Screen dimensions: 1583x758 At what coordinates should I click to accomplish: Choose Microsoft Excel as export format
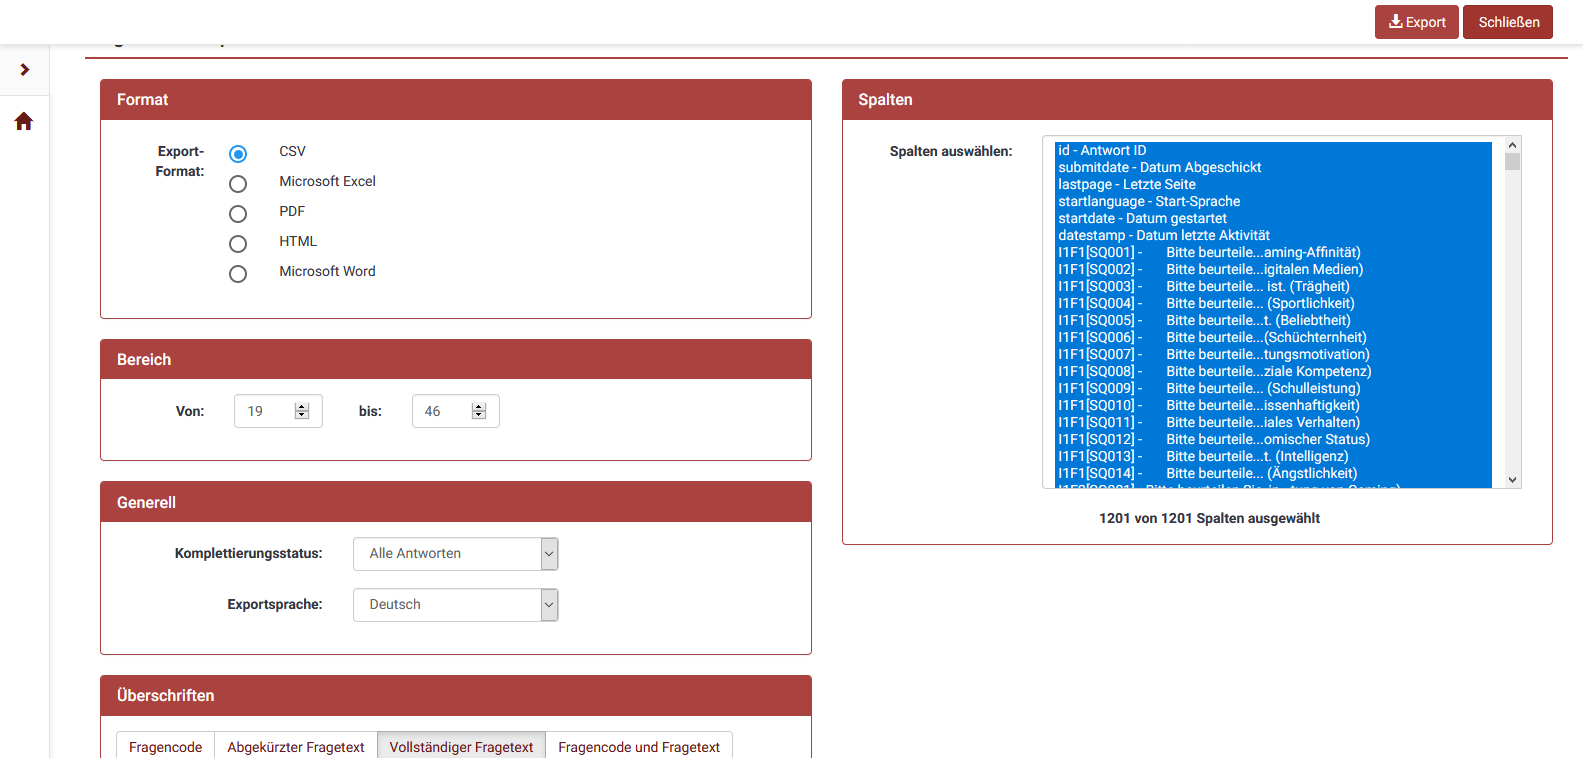[238, 184]
